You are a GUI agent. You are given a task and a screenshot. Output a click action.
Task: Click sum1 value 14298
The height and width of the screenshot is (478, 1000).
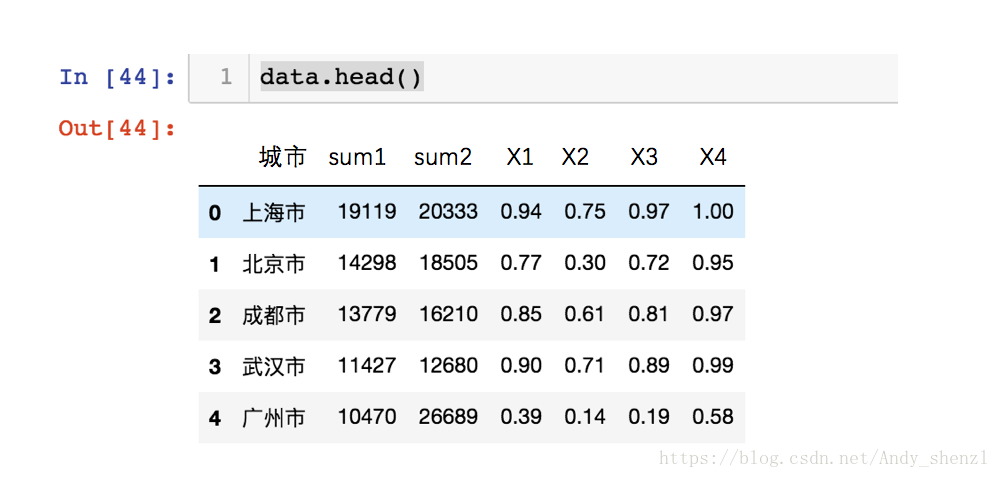(367, 263)
